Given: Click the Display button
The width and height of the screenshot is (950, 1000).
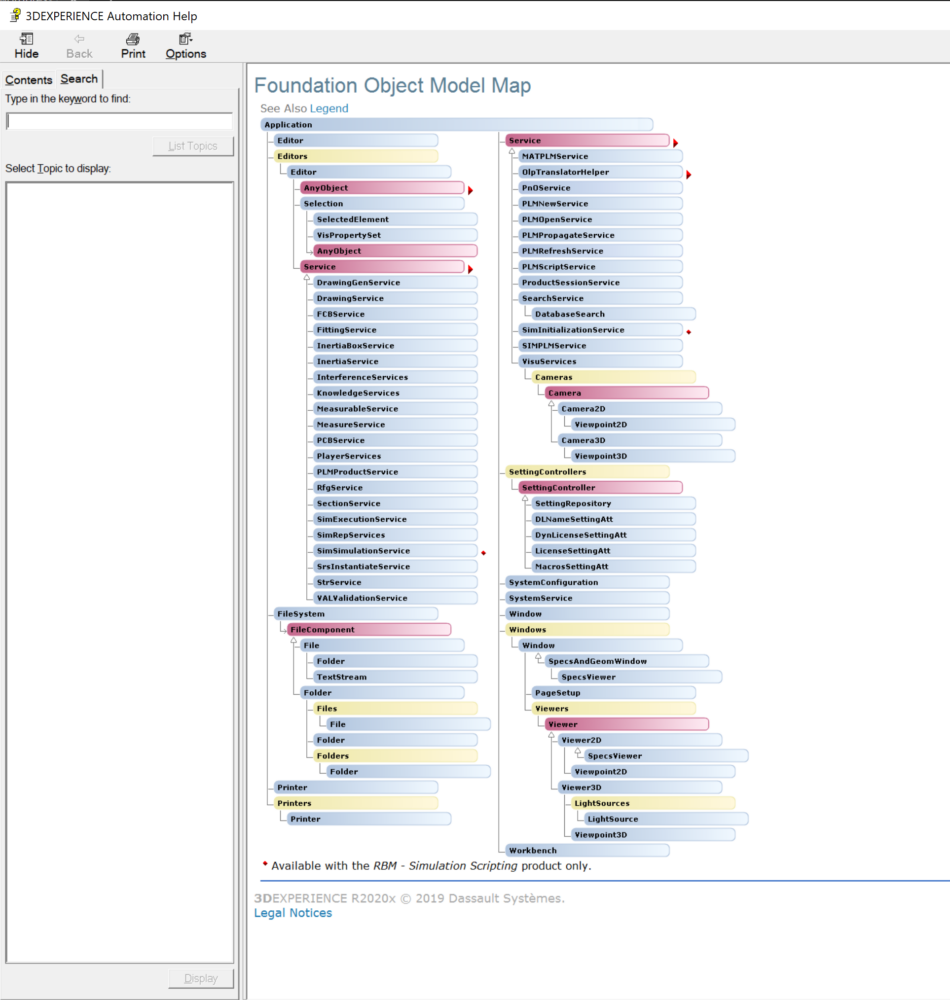Looking at the screenshot, I should [201, 978].
